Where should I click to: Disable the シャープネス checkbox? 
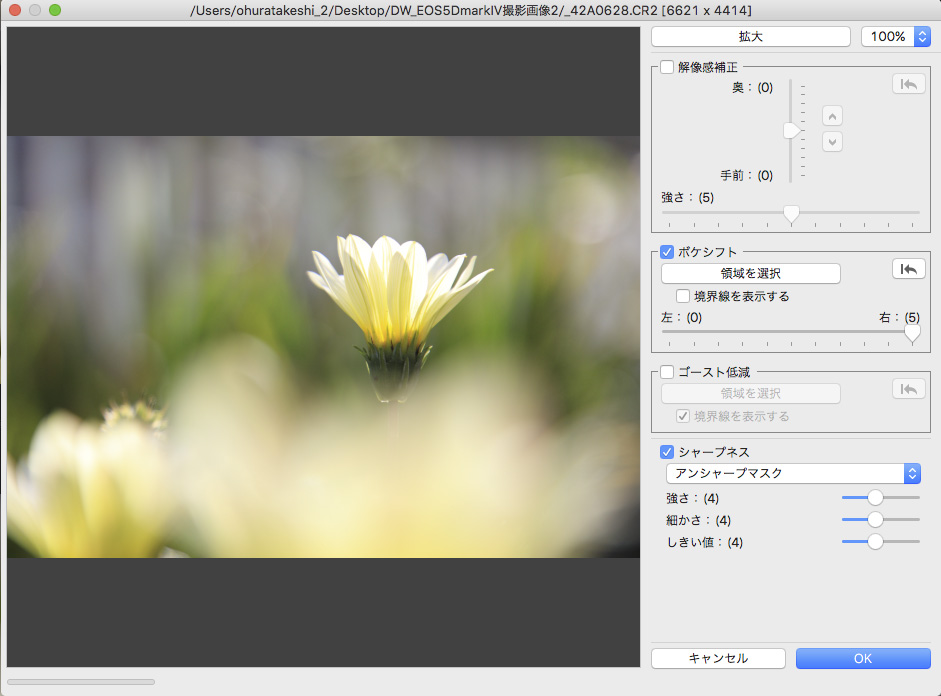(667, 452)
